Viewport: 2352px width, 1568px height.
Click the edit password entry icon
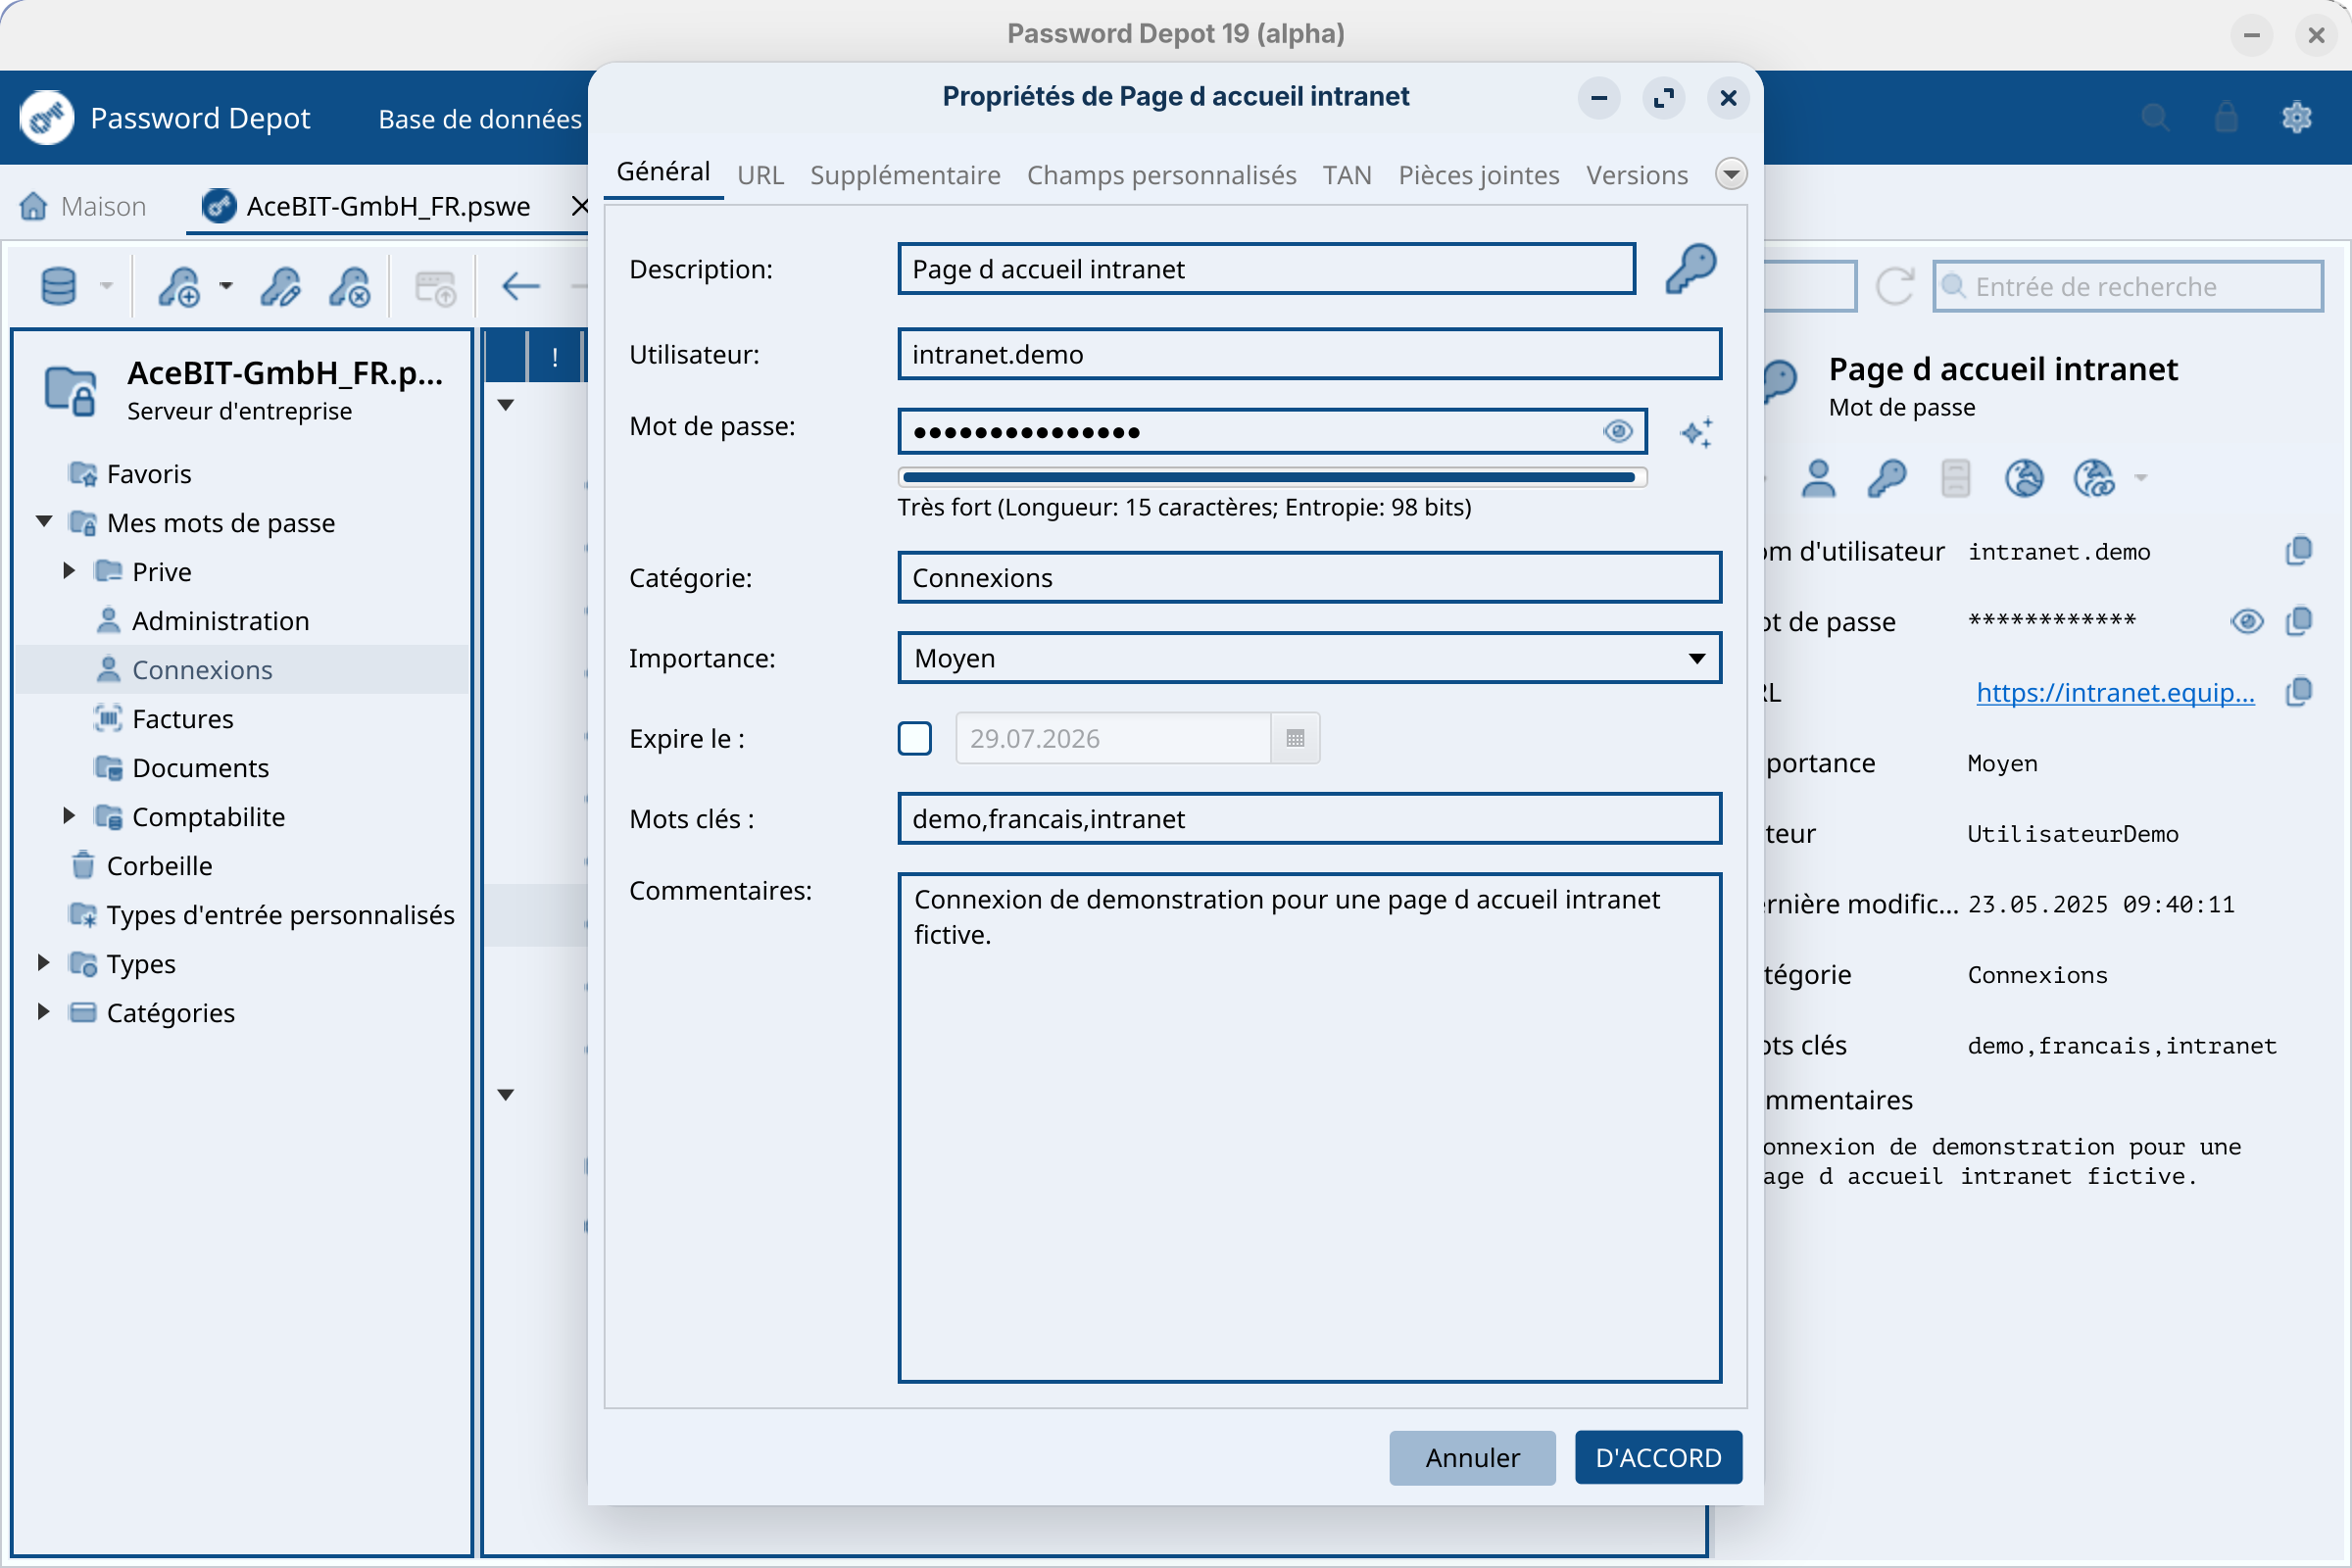(x=280, y=287)
